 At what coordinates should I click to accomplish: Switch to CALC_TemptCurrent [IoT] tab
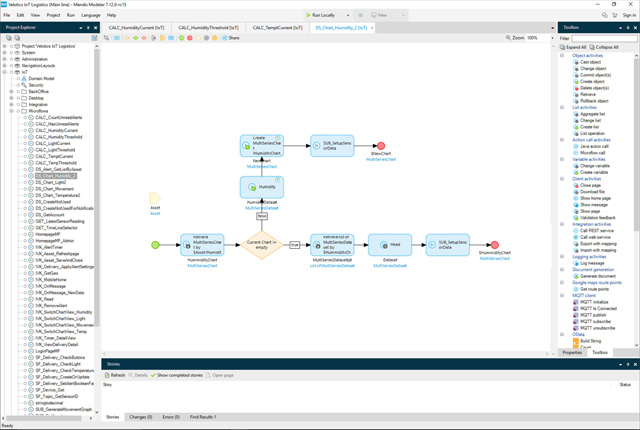(x=278, y=28)
